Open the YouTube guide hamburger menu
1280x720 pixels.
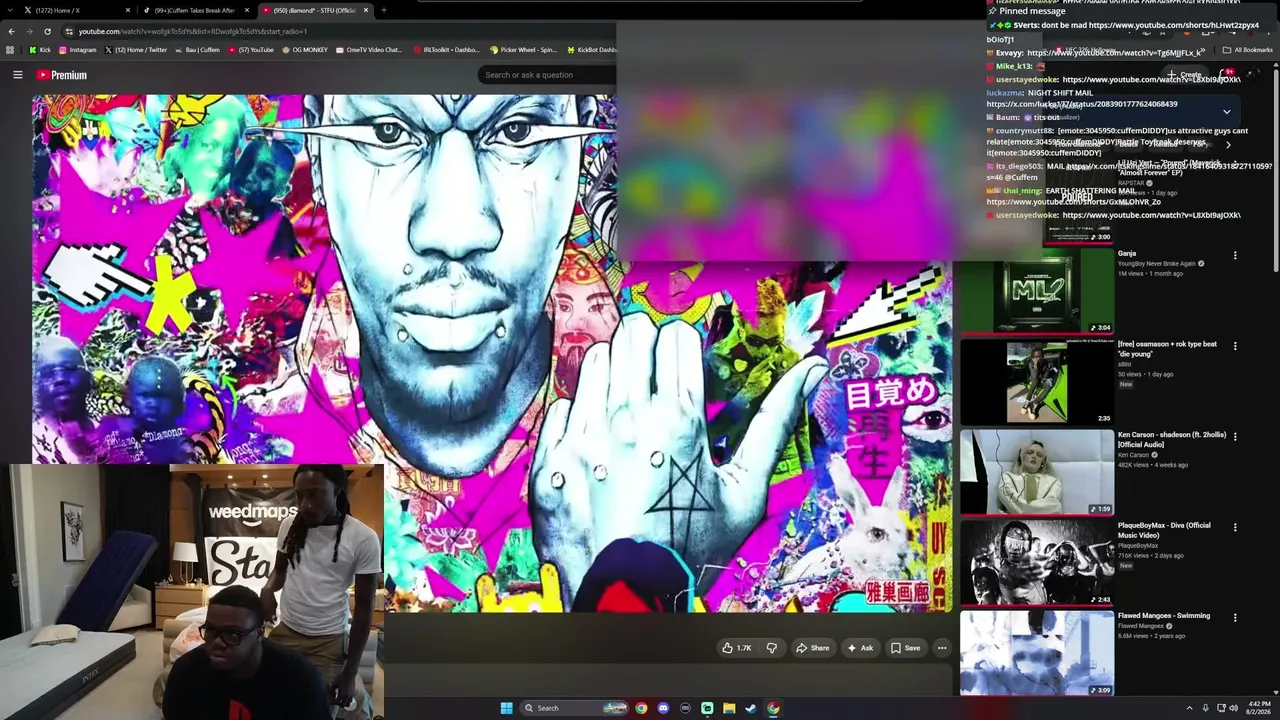click(17, 75)
